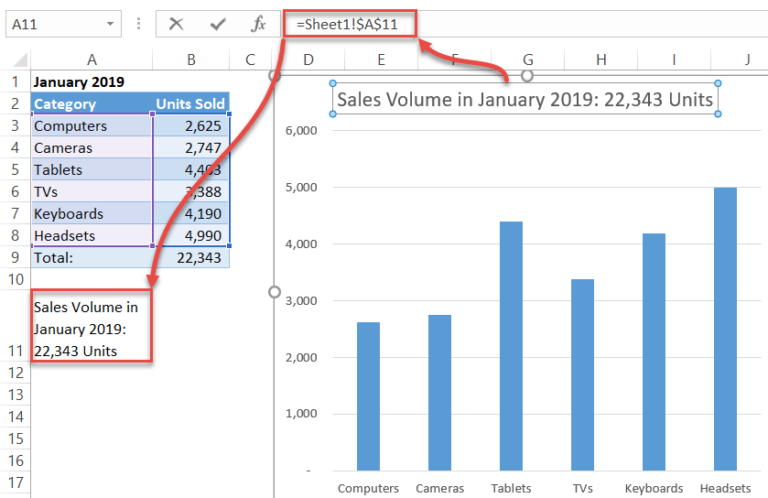Select cell A11 with sales volume text

click(x=92, y=326)
